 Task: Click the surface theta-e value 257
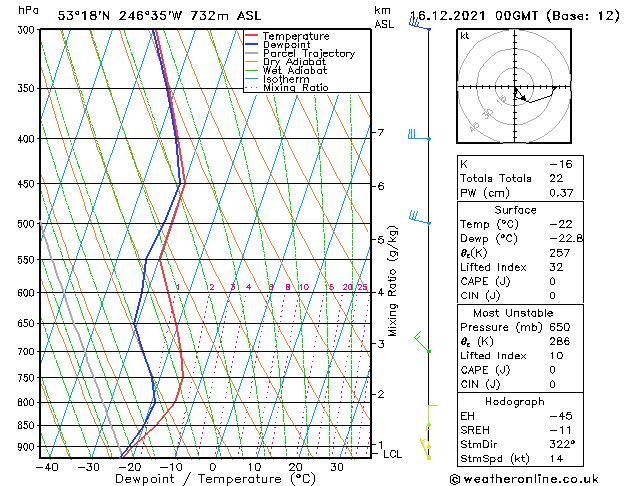point(560,253)
